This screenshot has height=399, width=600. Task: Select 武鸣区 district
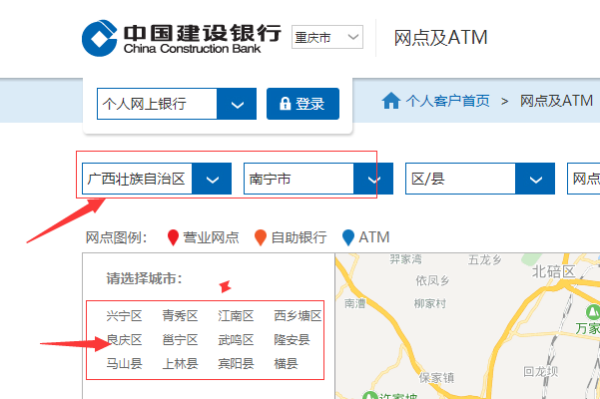pyautogui.click(x=236, y=340)
